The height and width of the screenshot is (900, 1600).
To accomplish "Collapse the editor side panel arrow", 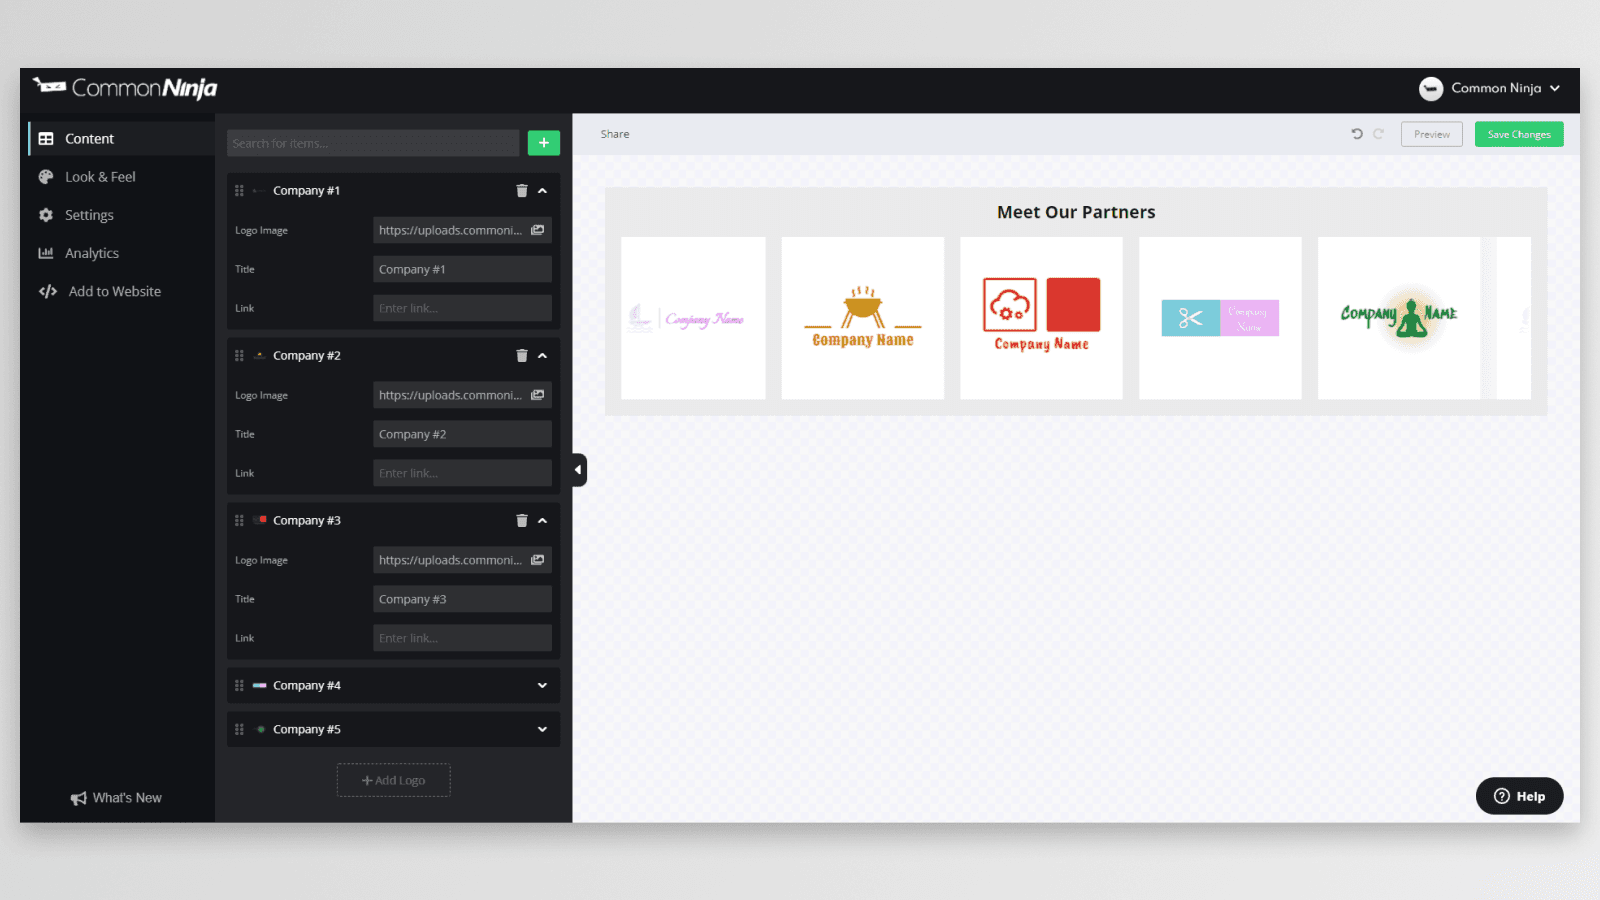I will click(x=578, y=470).
